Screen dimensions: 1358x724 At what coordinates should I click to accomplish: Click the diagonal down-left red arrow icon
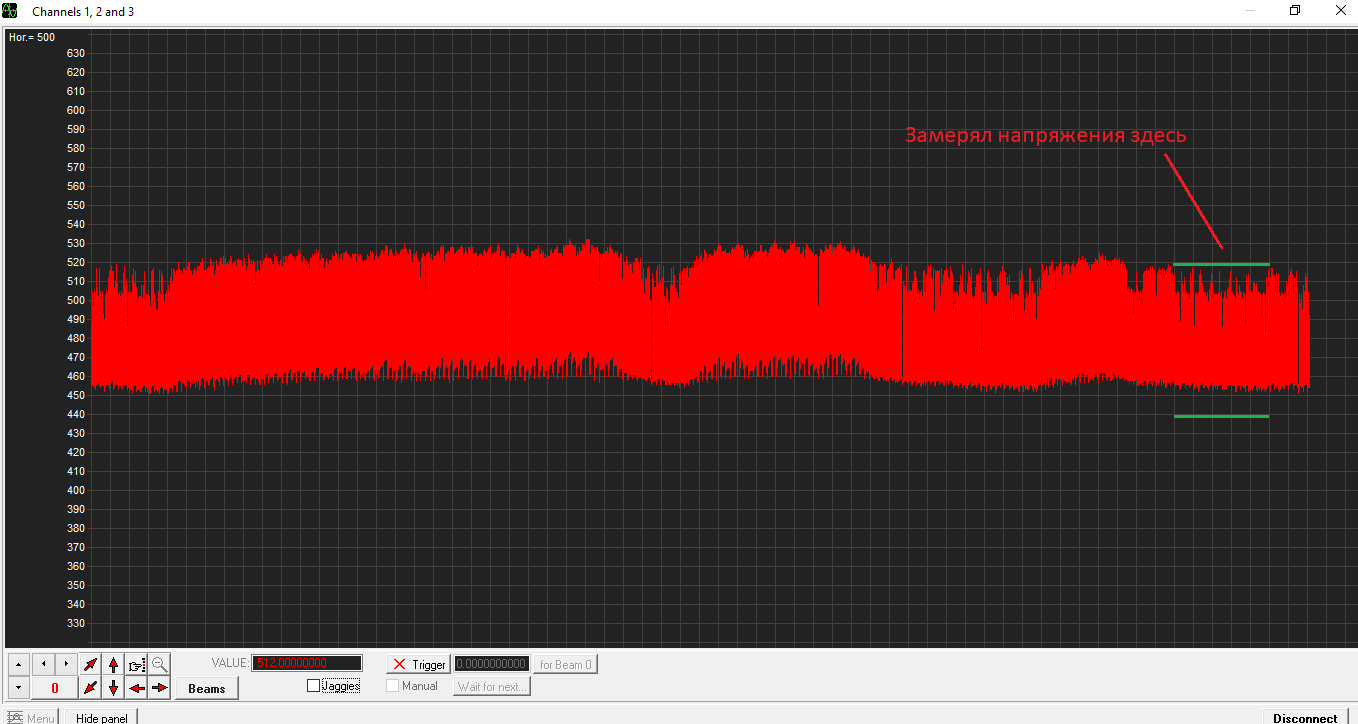point(91,688)
